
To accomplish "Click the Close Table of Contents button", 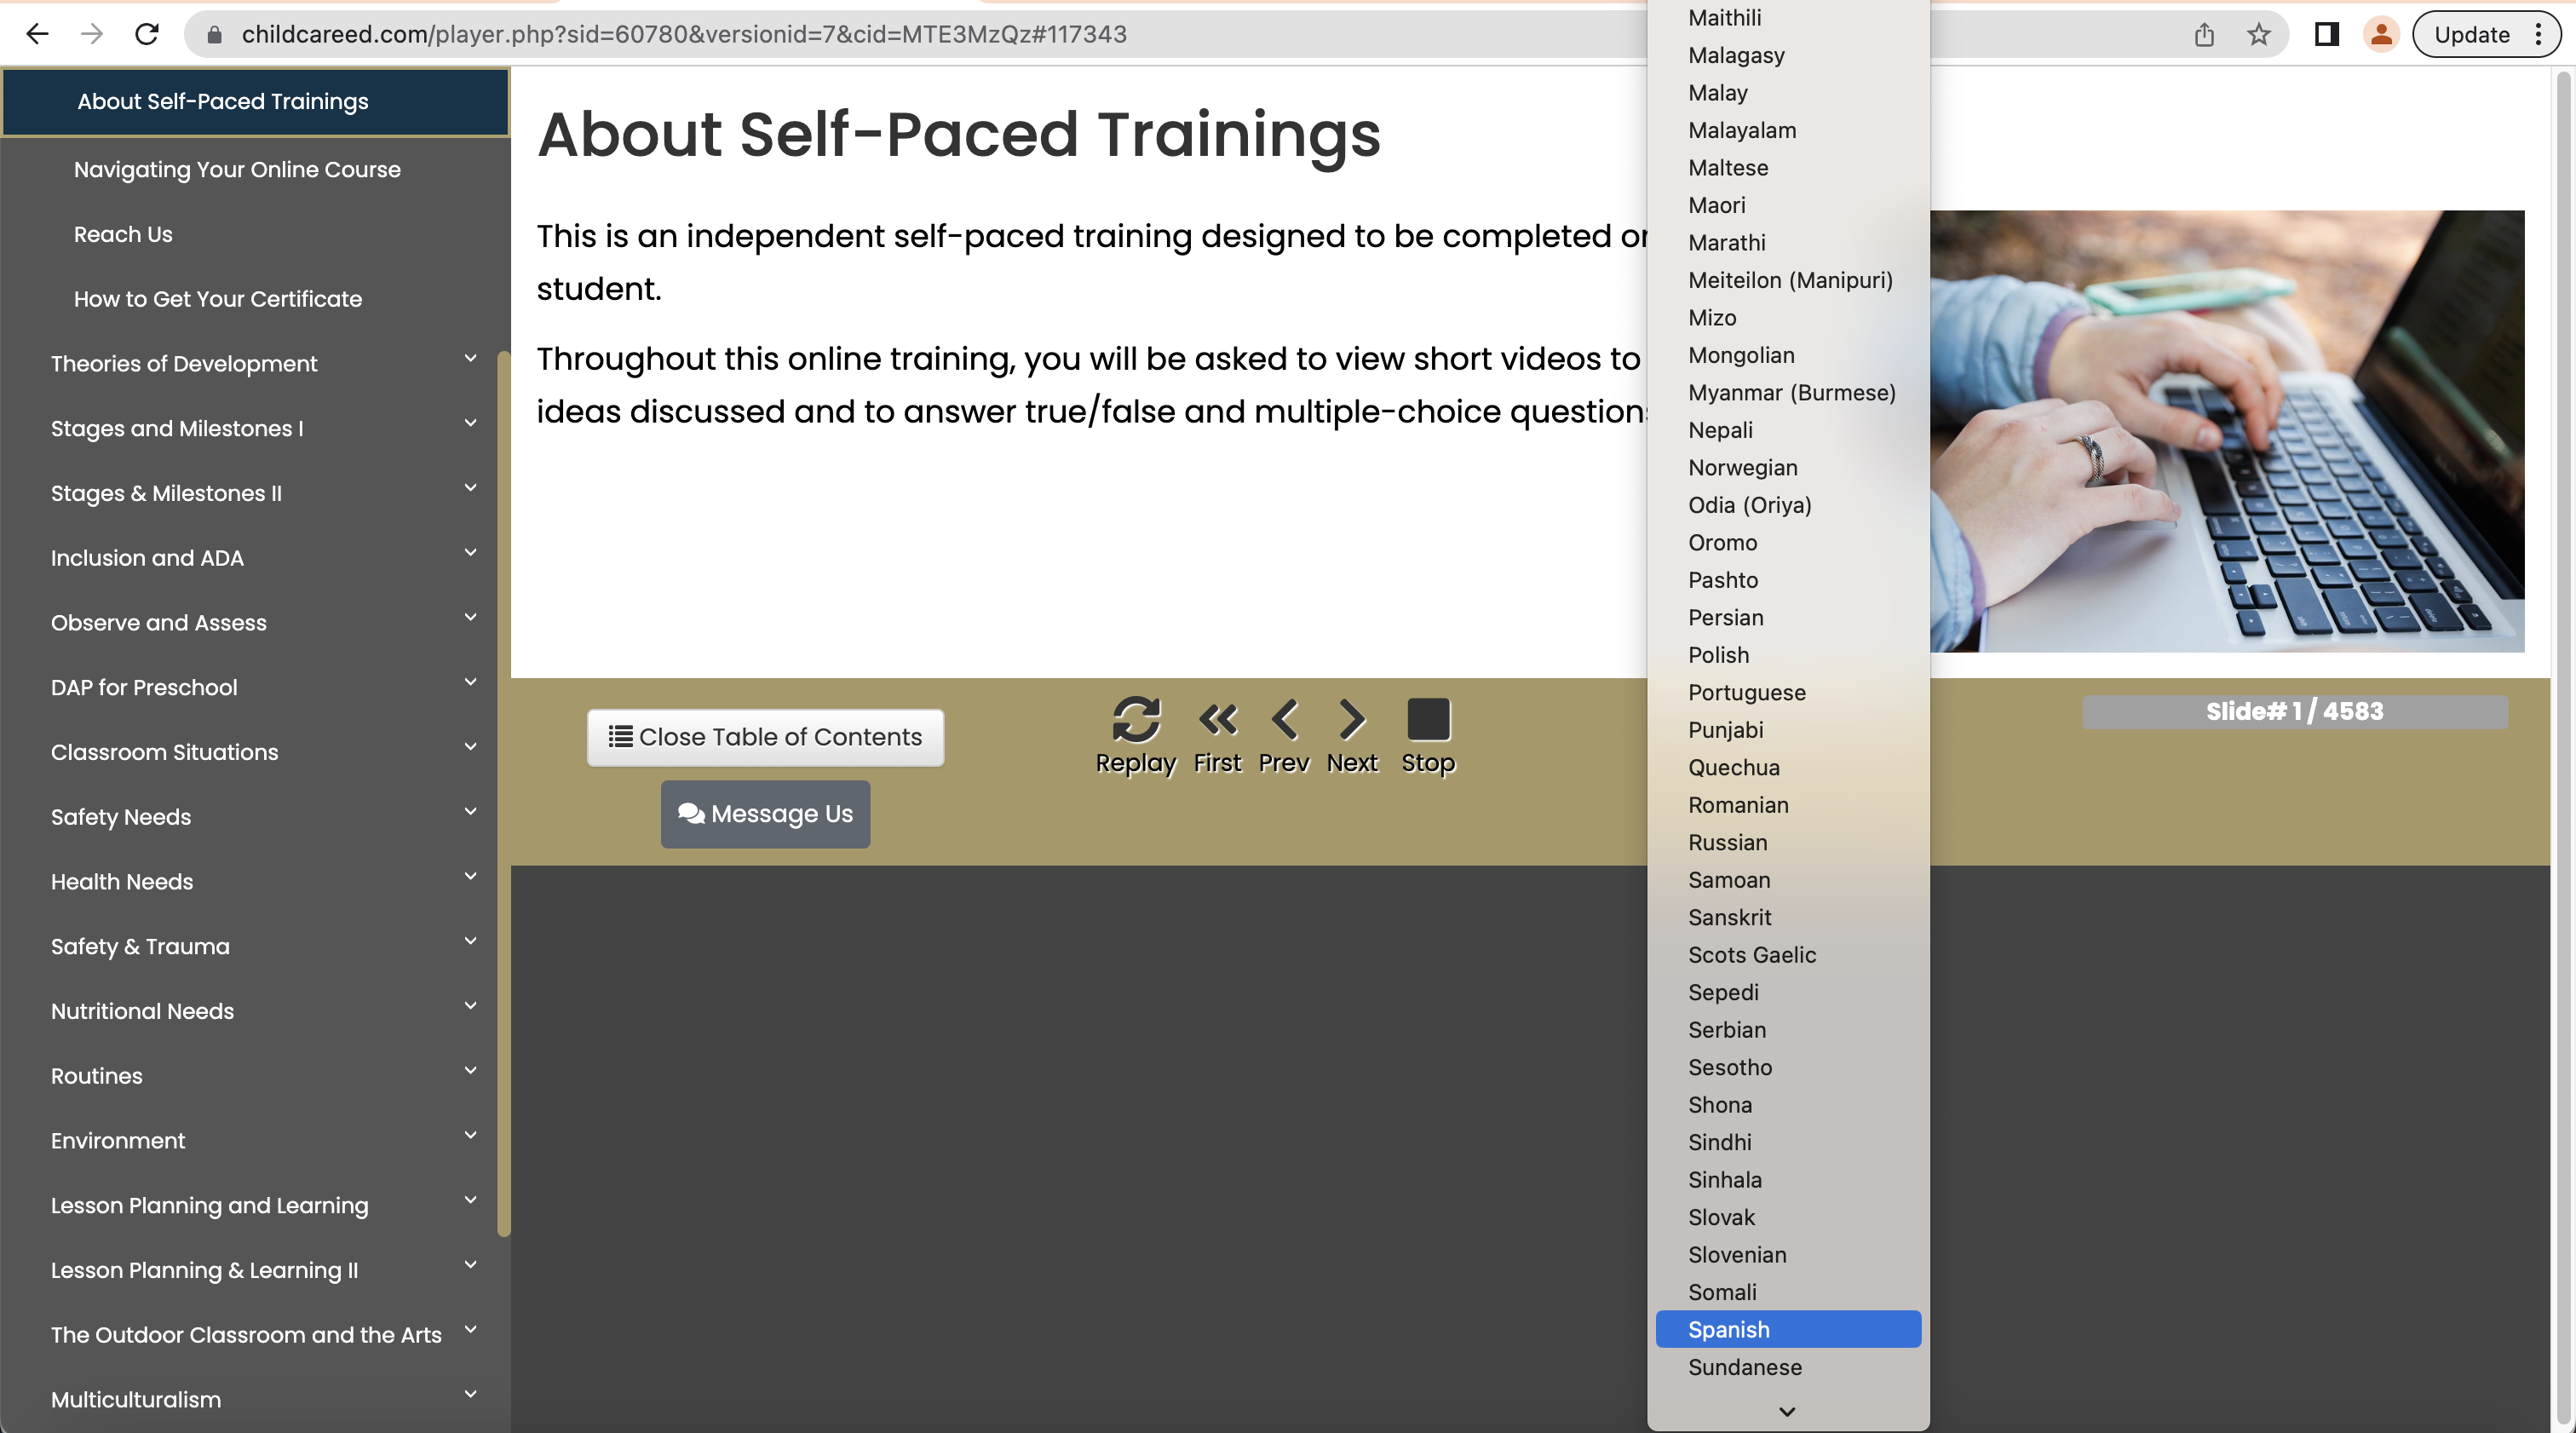I will [x=765, y=737].
